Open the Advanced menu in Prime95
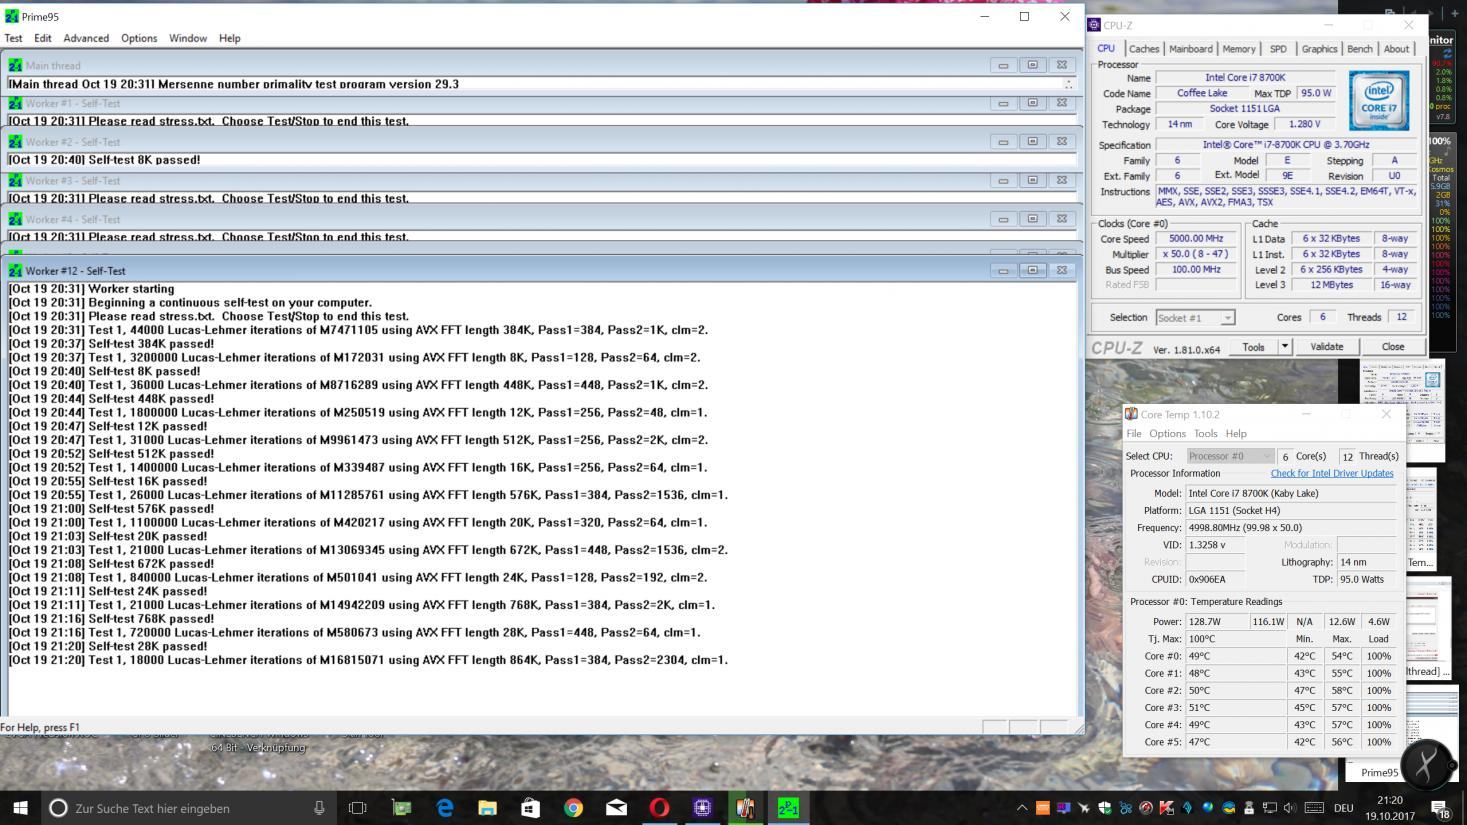Screen dimensions: 1467x825 (86, 38)
